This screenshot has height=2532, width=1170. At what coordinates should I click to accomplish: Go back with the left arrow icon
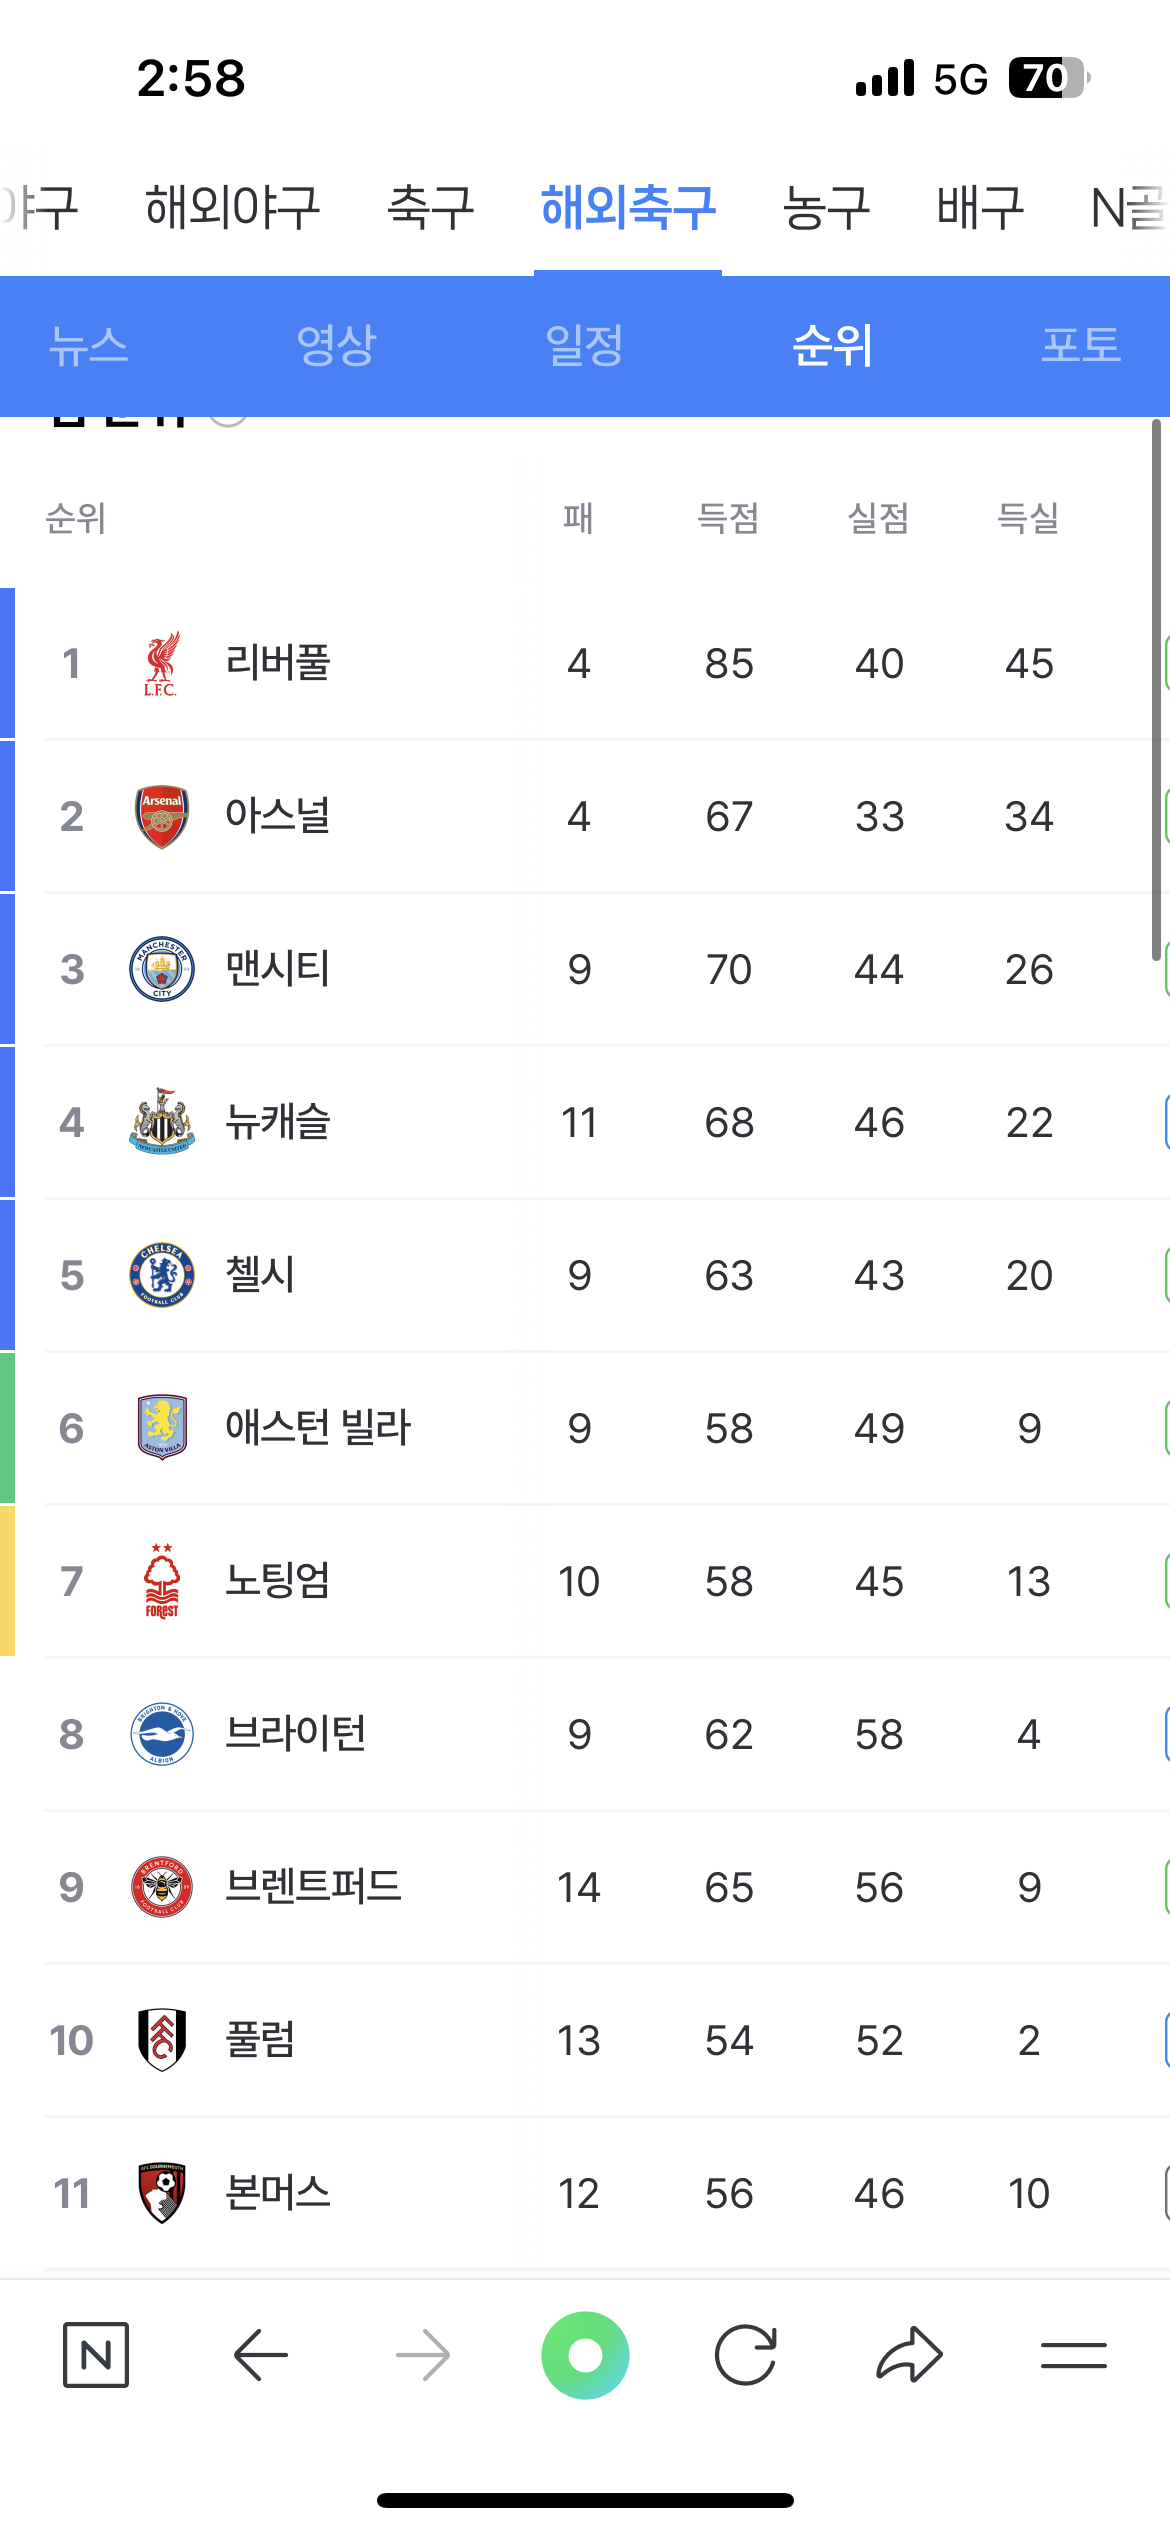coord(260,2355)
